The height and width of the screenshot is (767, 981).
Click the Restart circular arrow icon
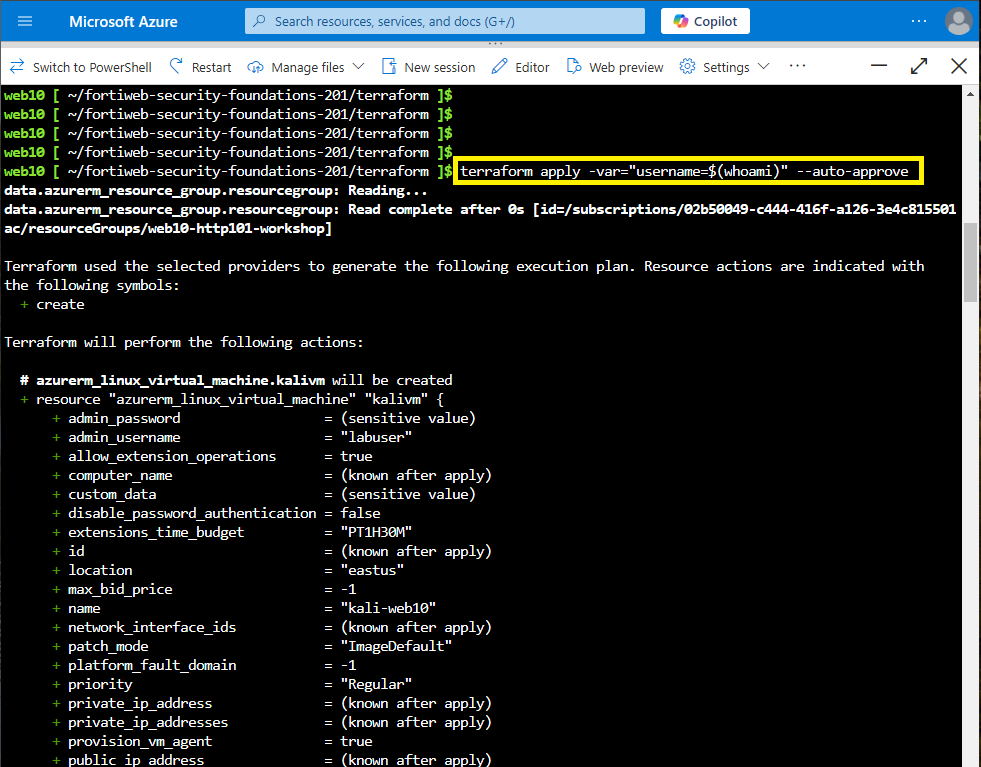tap(176, 66)
